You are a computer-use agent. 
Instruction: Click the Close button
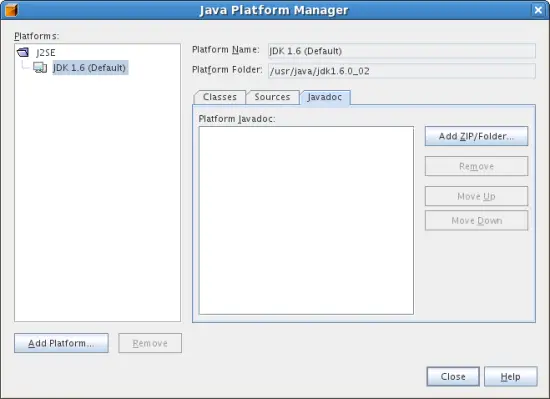tap(453, 377)
